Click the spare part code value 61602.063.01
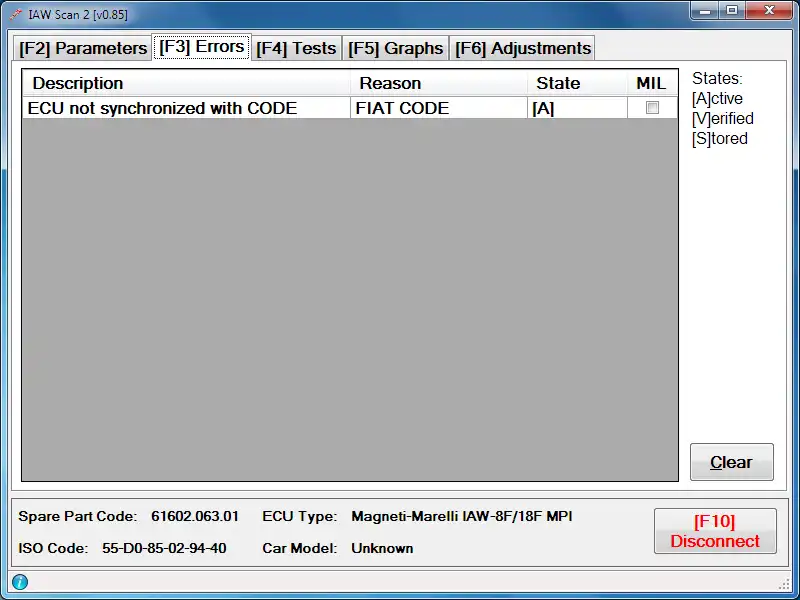 tap(195, 516)
